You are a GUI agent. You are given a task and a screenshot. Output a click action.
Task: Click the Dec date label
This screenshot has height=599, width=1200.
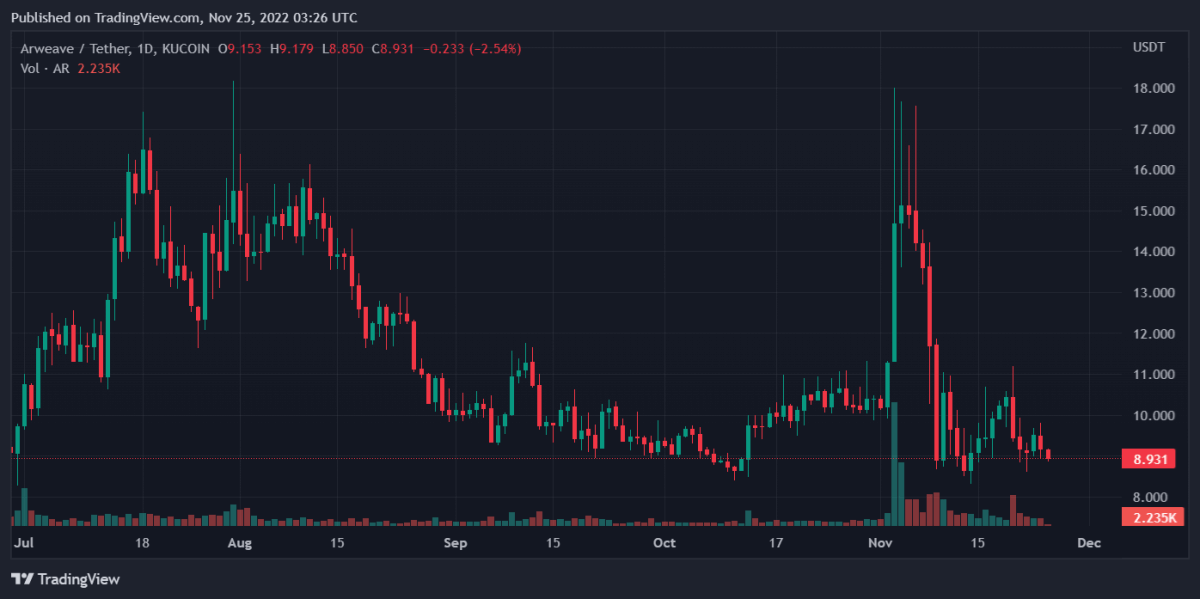[x=1089, y=543]
